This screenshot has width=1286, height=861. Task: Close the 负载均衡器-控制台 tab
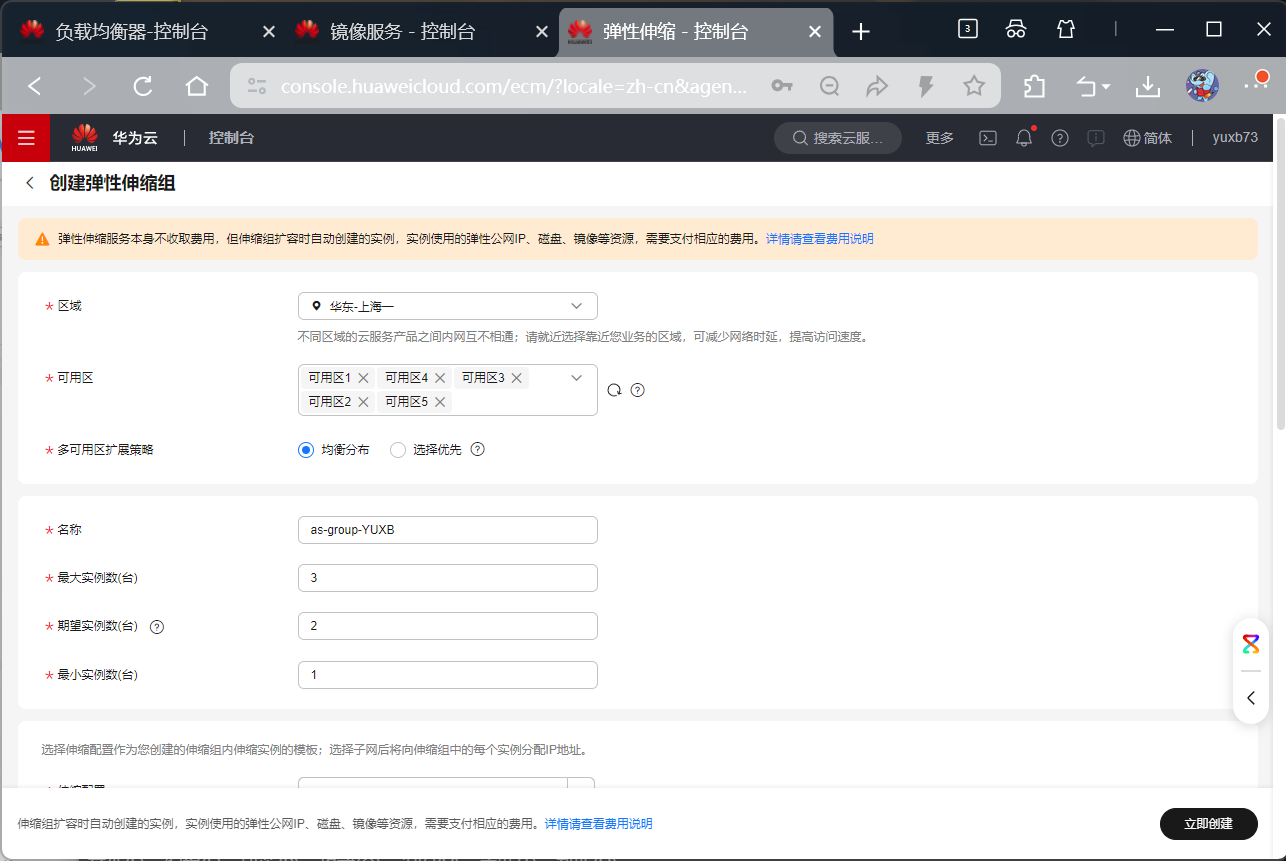coord(268,31)
